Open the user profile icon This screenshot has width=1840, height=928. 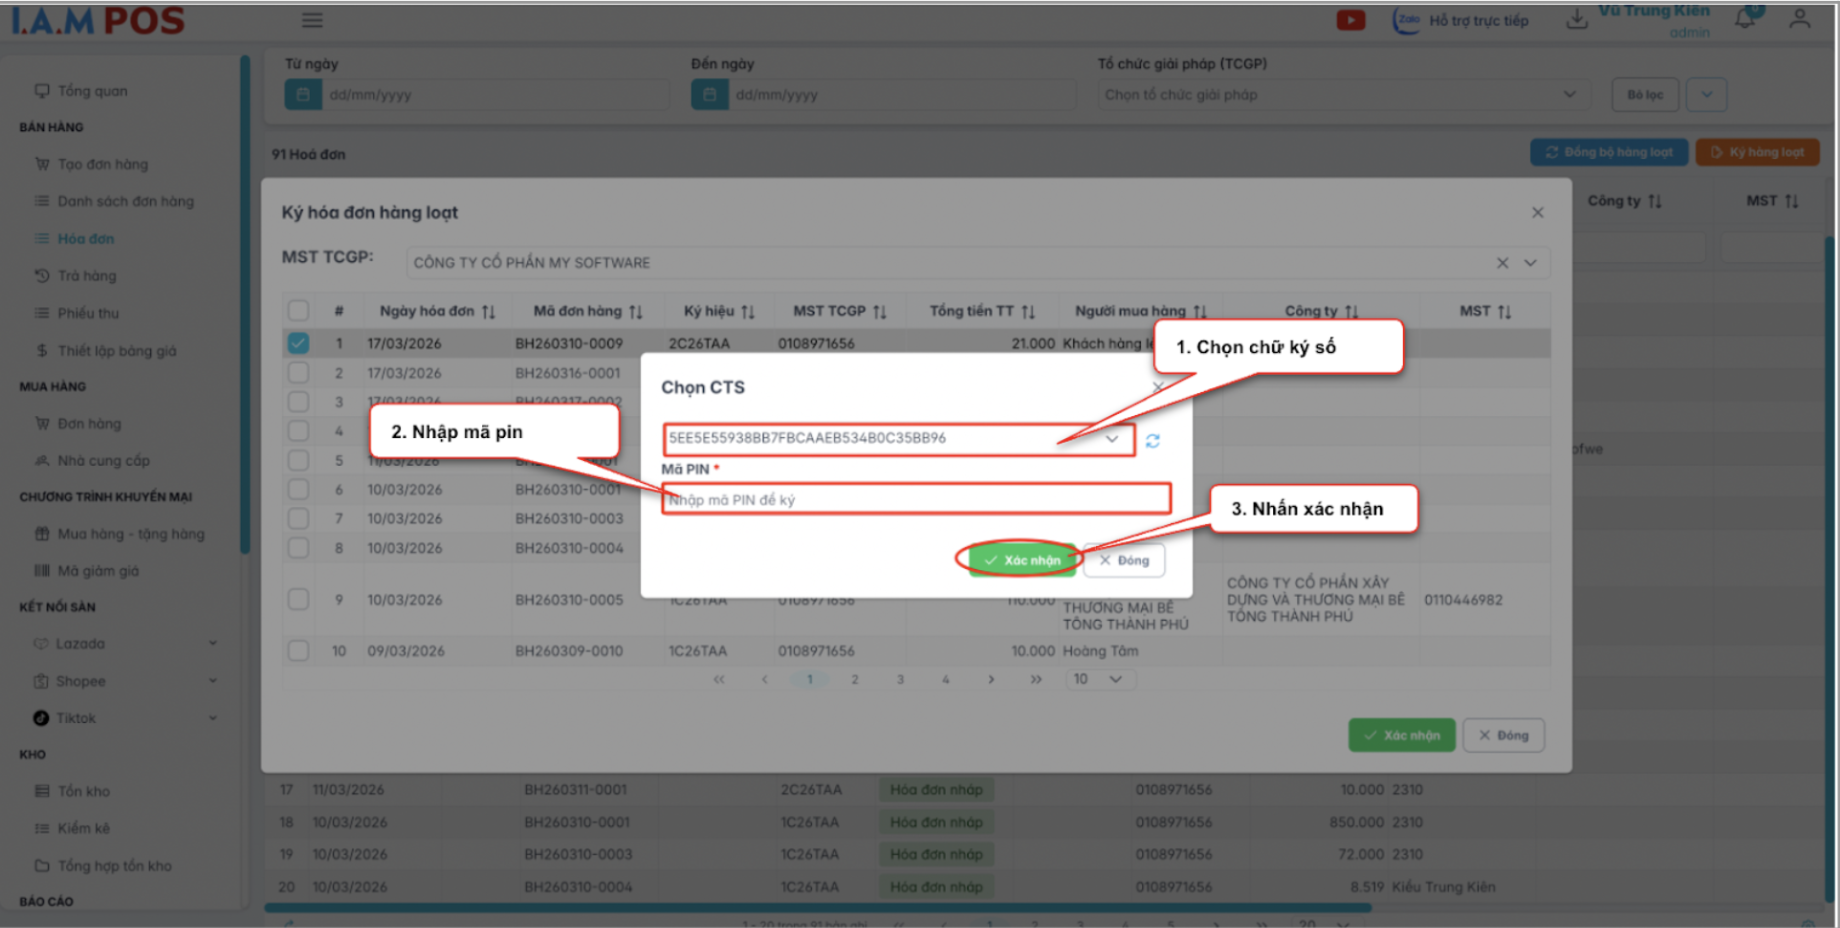pos(1799,19)
